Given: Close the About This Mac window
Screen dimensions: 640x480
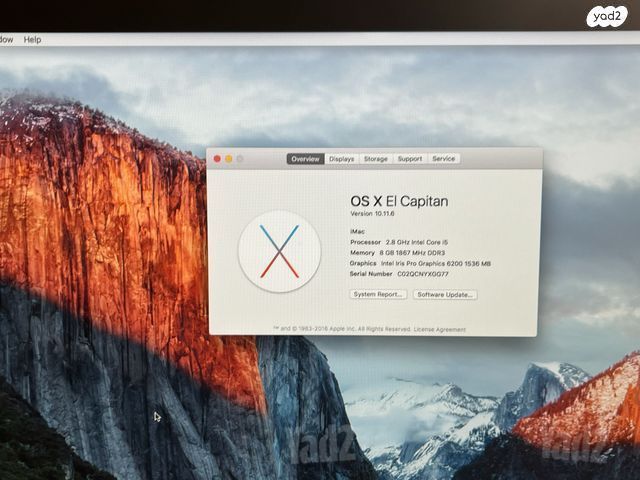Looking at the screenshot, I should (217, 159).
